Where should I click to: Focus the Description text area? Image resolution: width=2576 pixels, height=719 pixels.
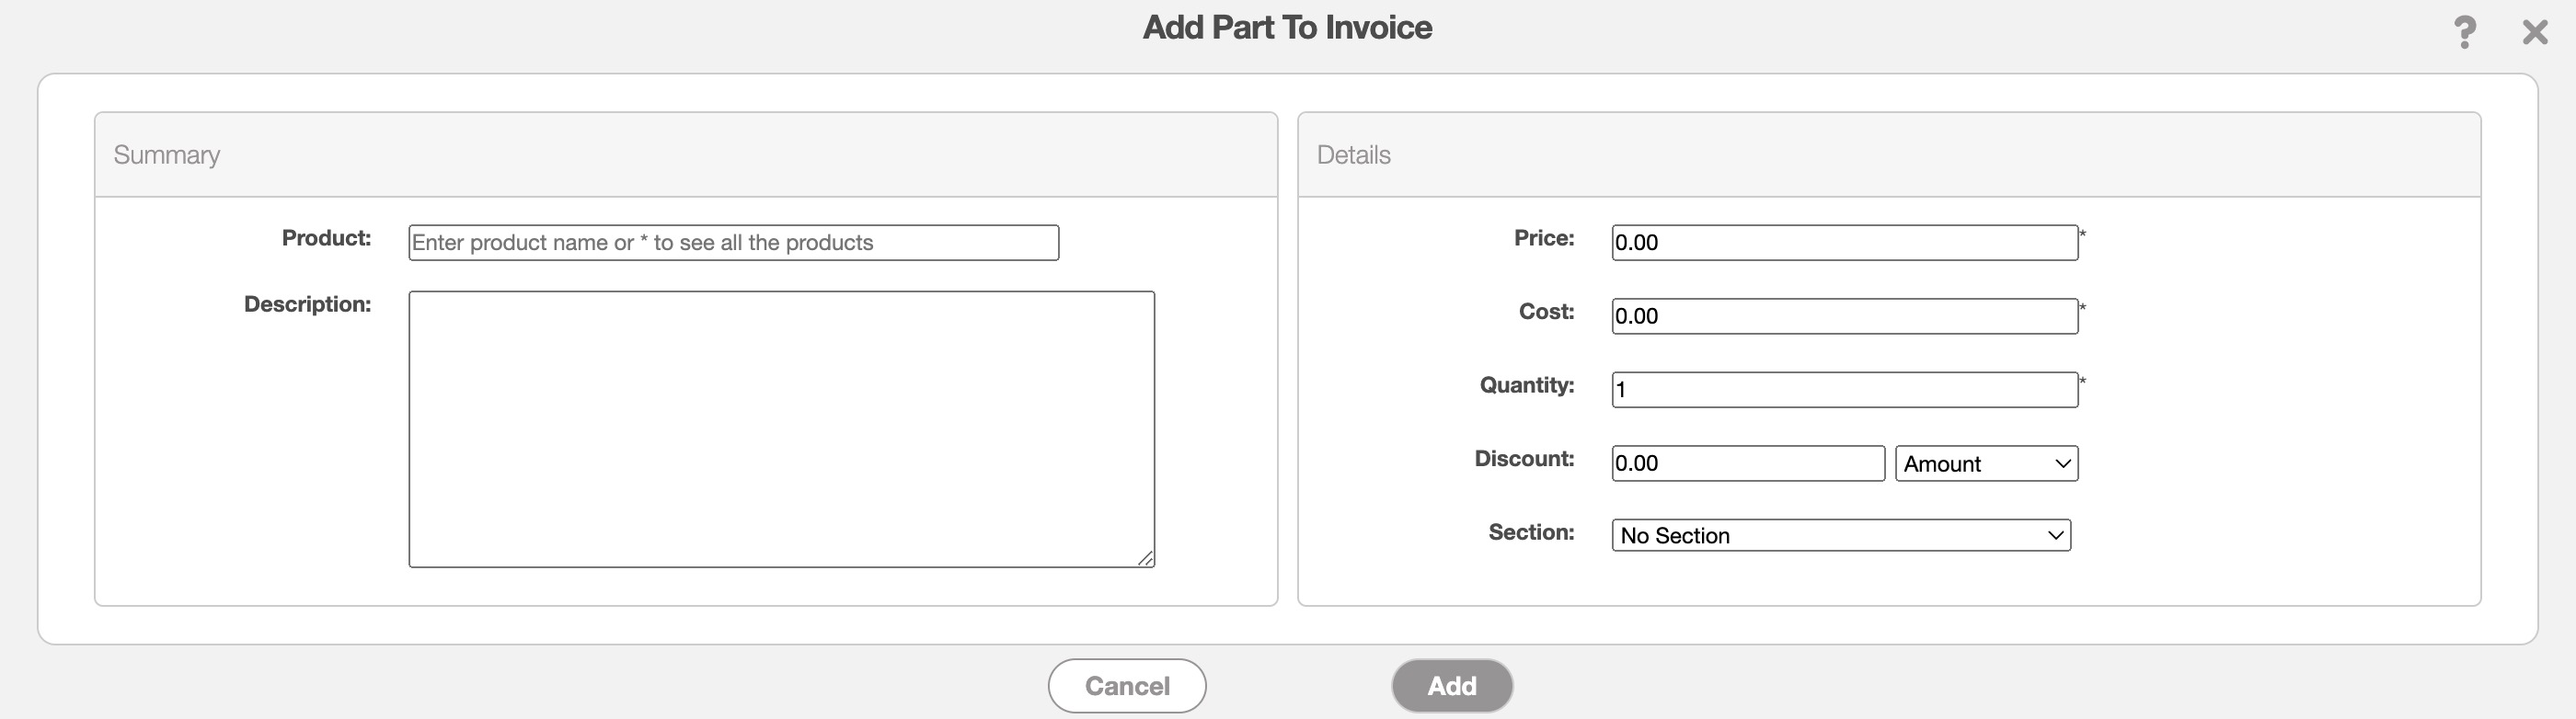pos(781,429)
